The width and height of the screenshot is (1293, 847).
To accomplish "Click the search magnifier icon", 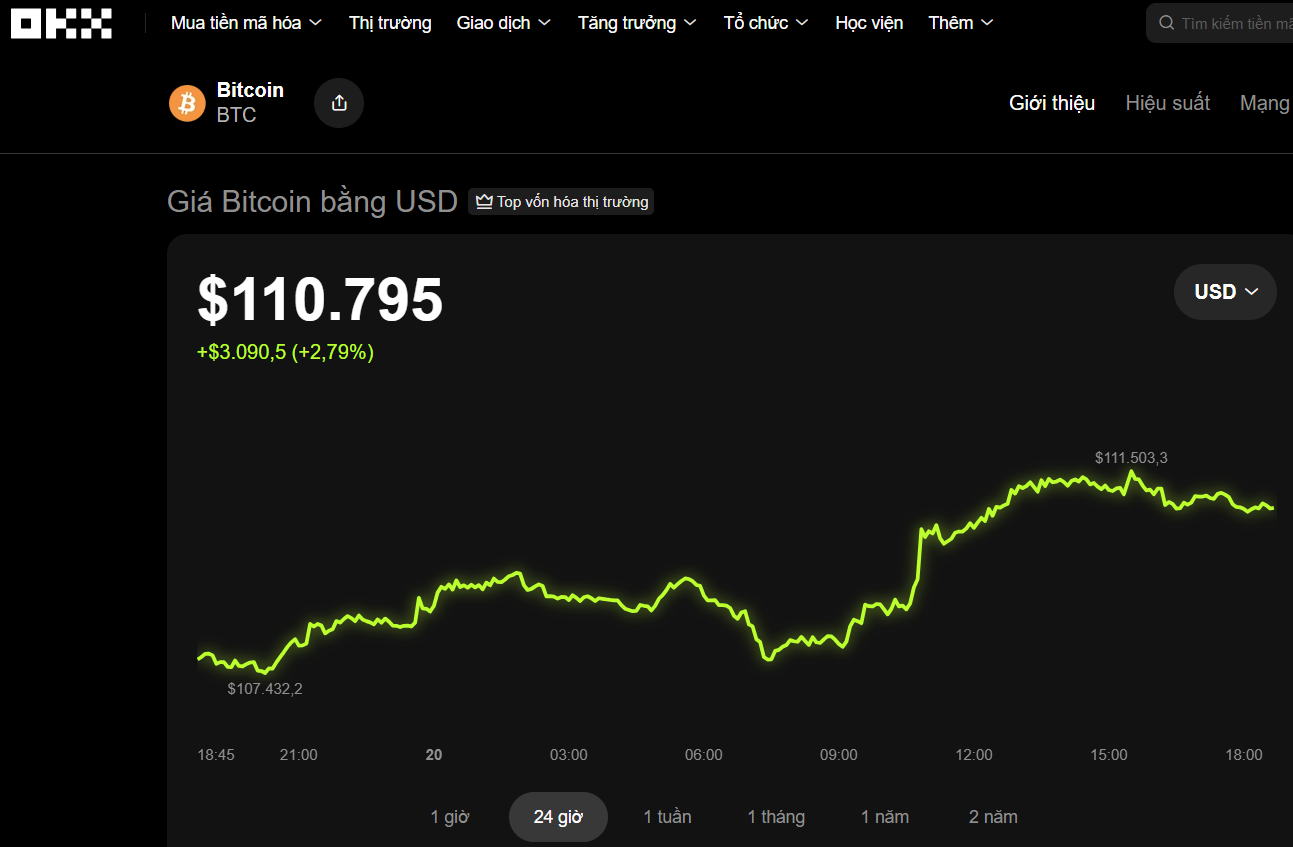I will (1165, 22).
